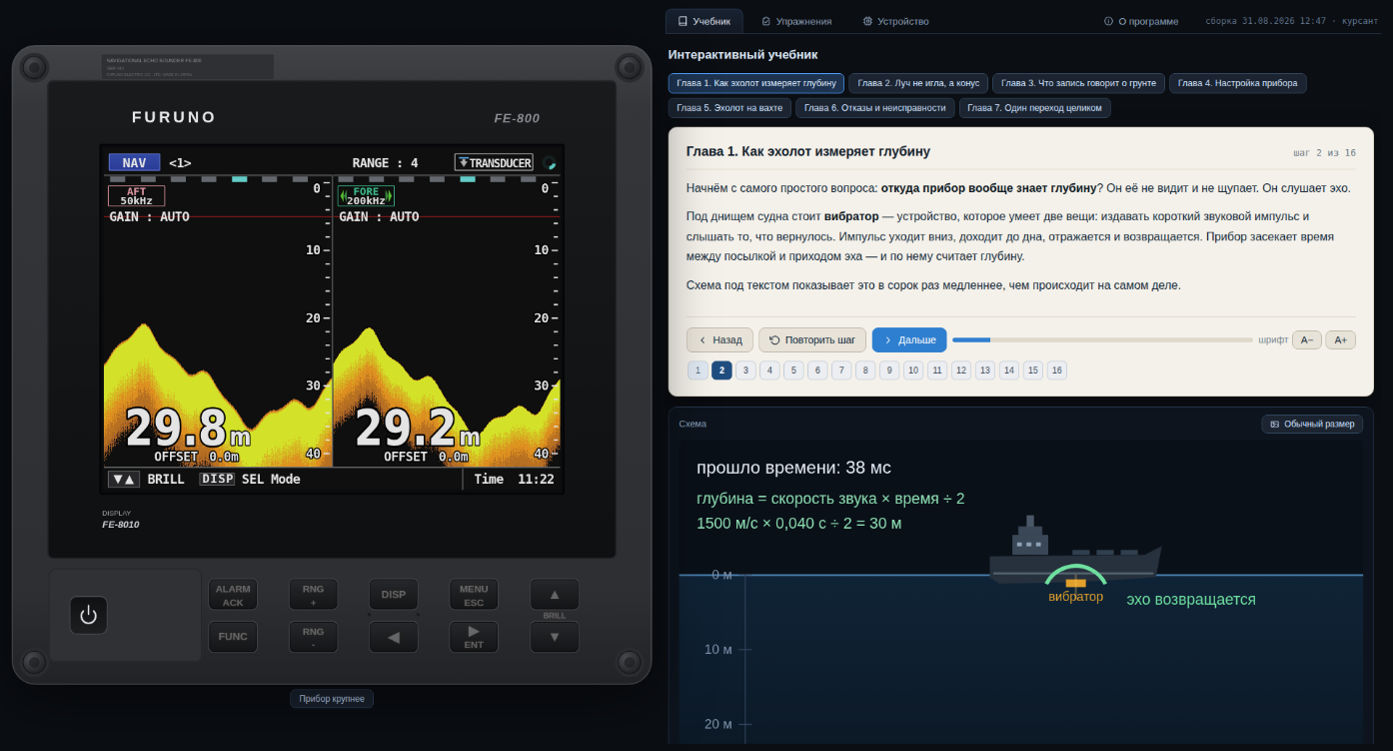Switch to the Упражнения tab
The height and width of the screenshot is (751, 1393).
pyautogui.click(x=796, y=21)
